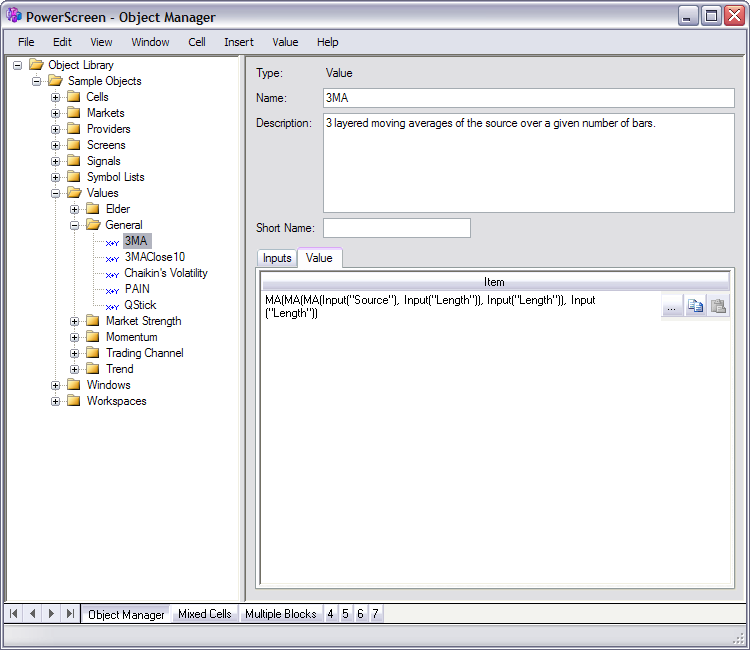Open the Insert menu
Image resolution: width=750 pixels, height=650 pixels.
(239, 42)
